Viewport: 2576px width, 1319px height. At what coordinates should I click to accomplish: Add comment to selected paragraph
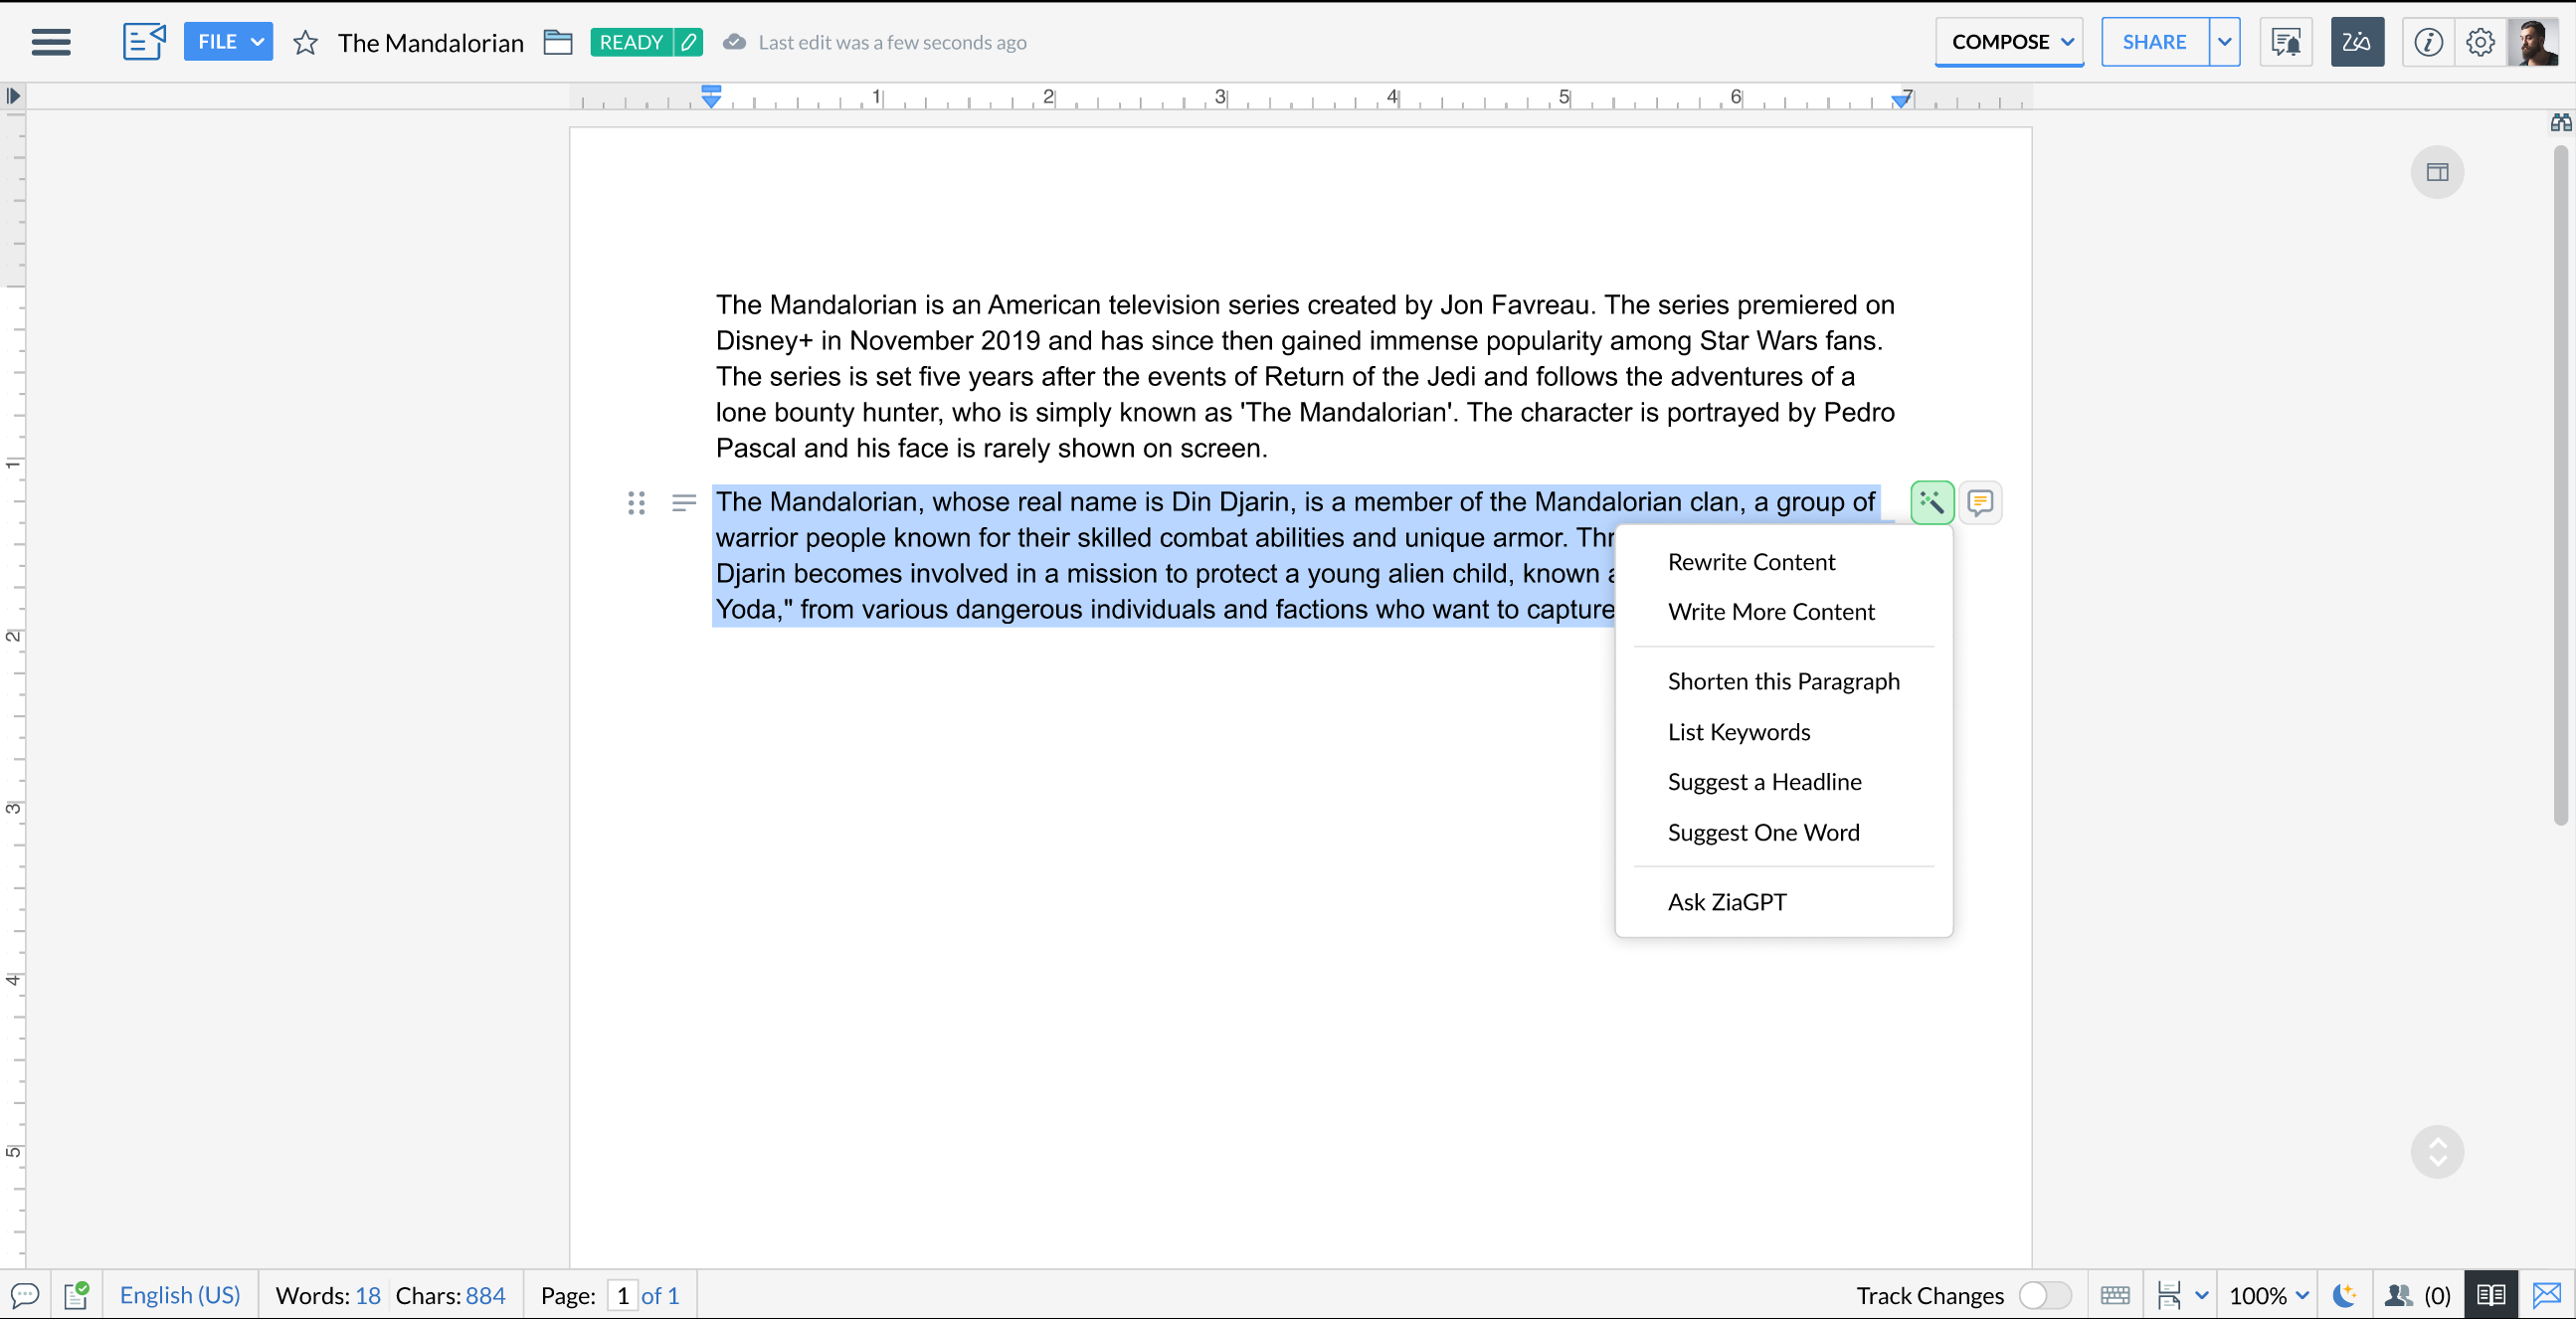(x=1980, y=502)
